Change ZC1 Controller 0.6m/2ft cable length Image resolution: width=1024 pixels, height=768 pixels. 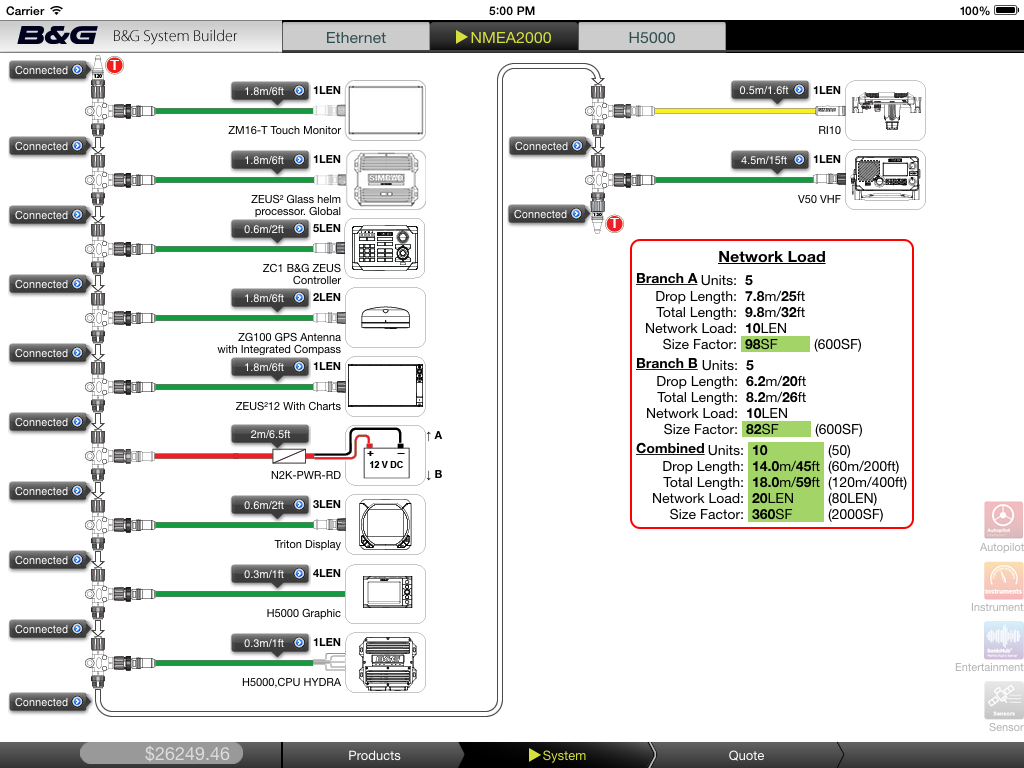271,229
